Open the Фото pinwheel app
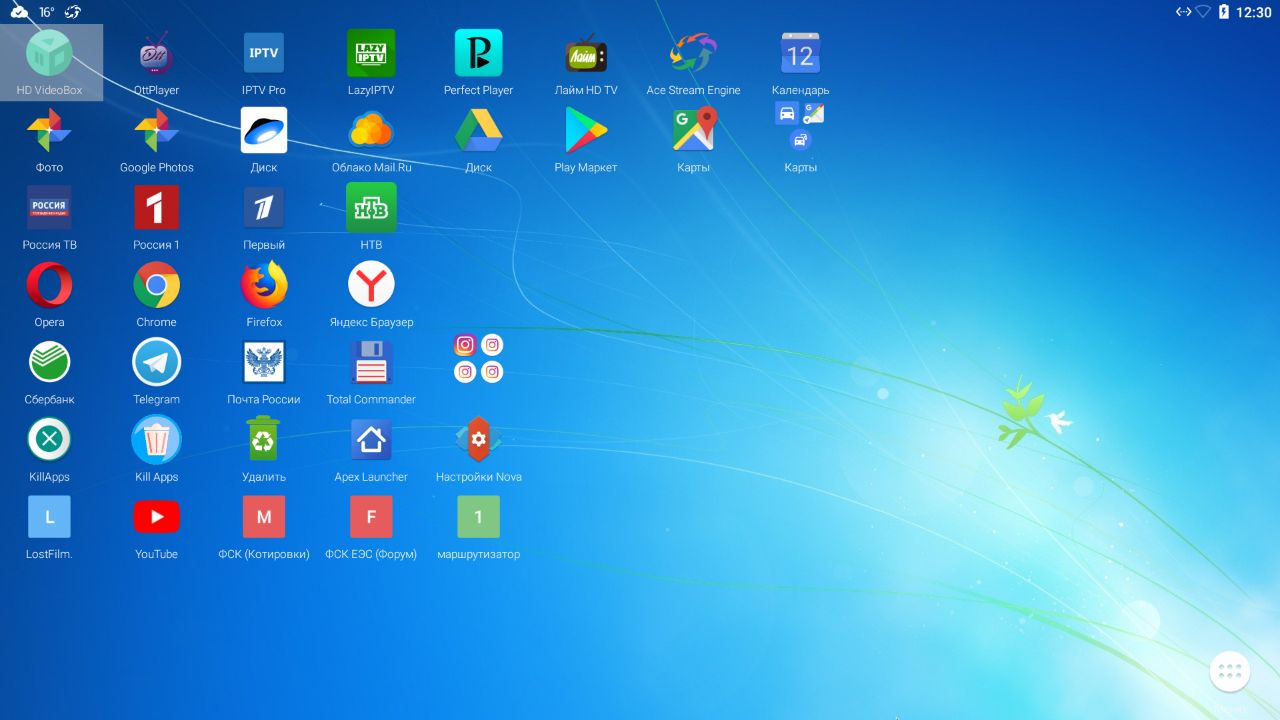This screenshot has width=1280, height=720. coord(49,130)
